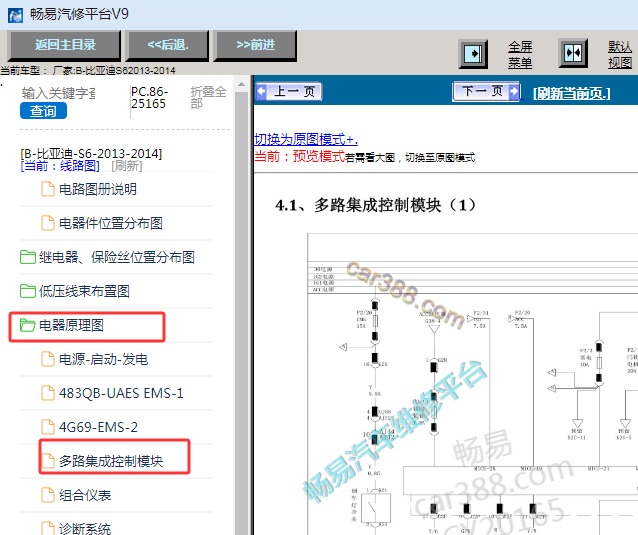Click the file icon beside 4G69-EMS-2
The height and width of the screenshot is (535, 638).
pos(48,427)
